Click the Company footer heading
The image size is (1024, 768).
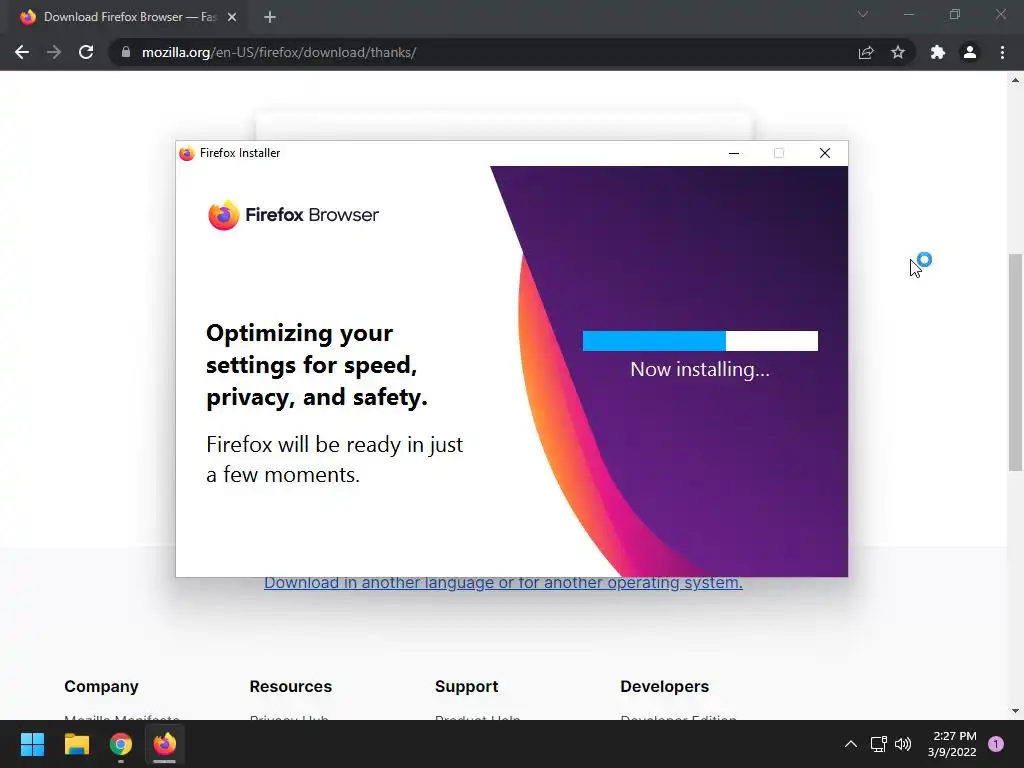coord(101,686)
